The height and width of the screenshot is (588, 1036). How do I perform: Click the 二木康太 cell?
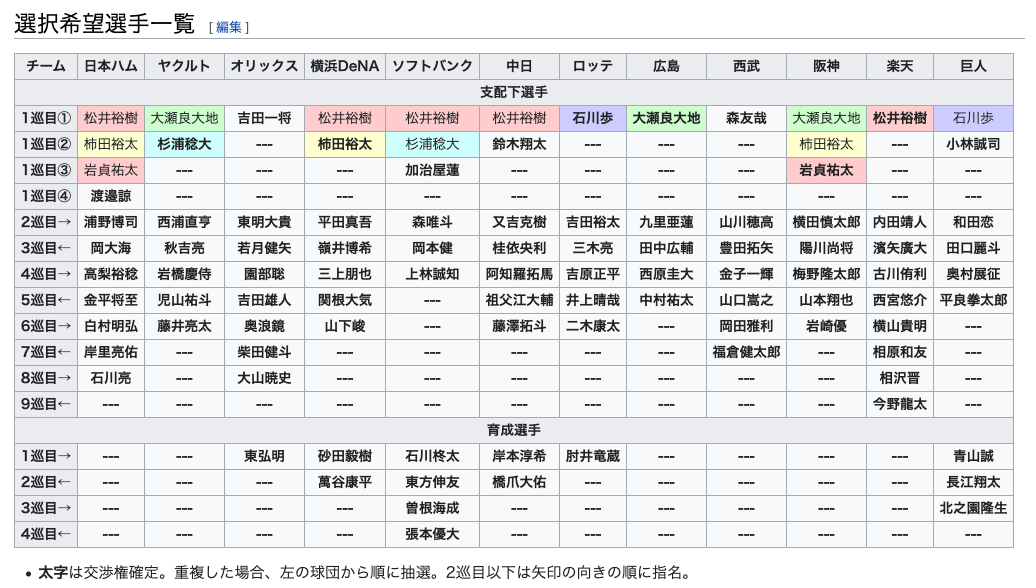(x=593, y=326)
